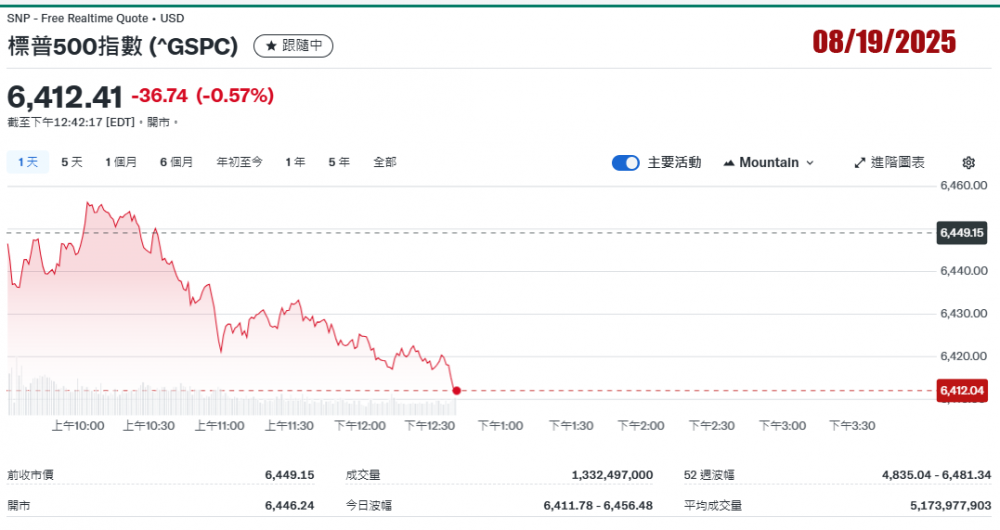Click the Mountain chart type icon

pos(728,163)
